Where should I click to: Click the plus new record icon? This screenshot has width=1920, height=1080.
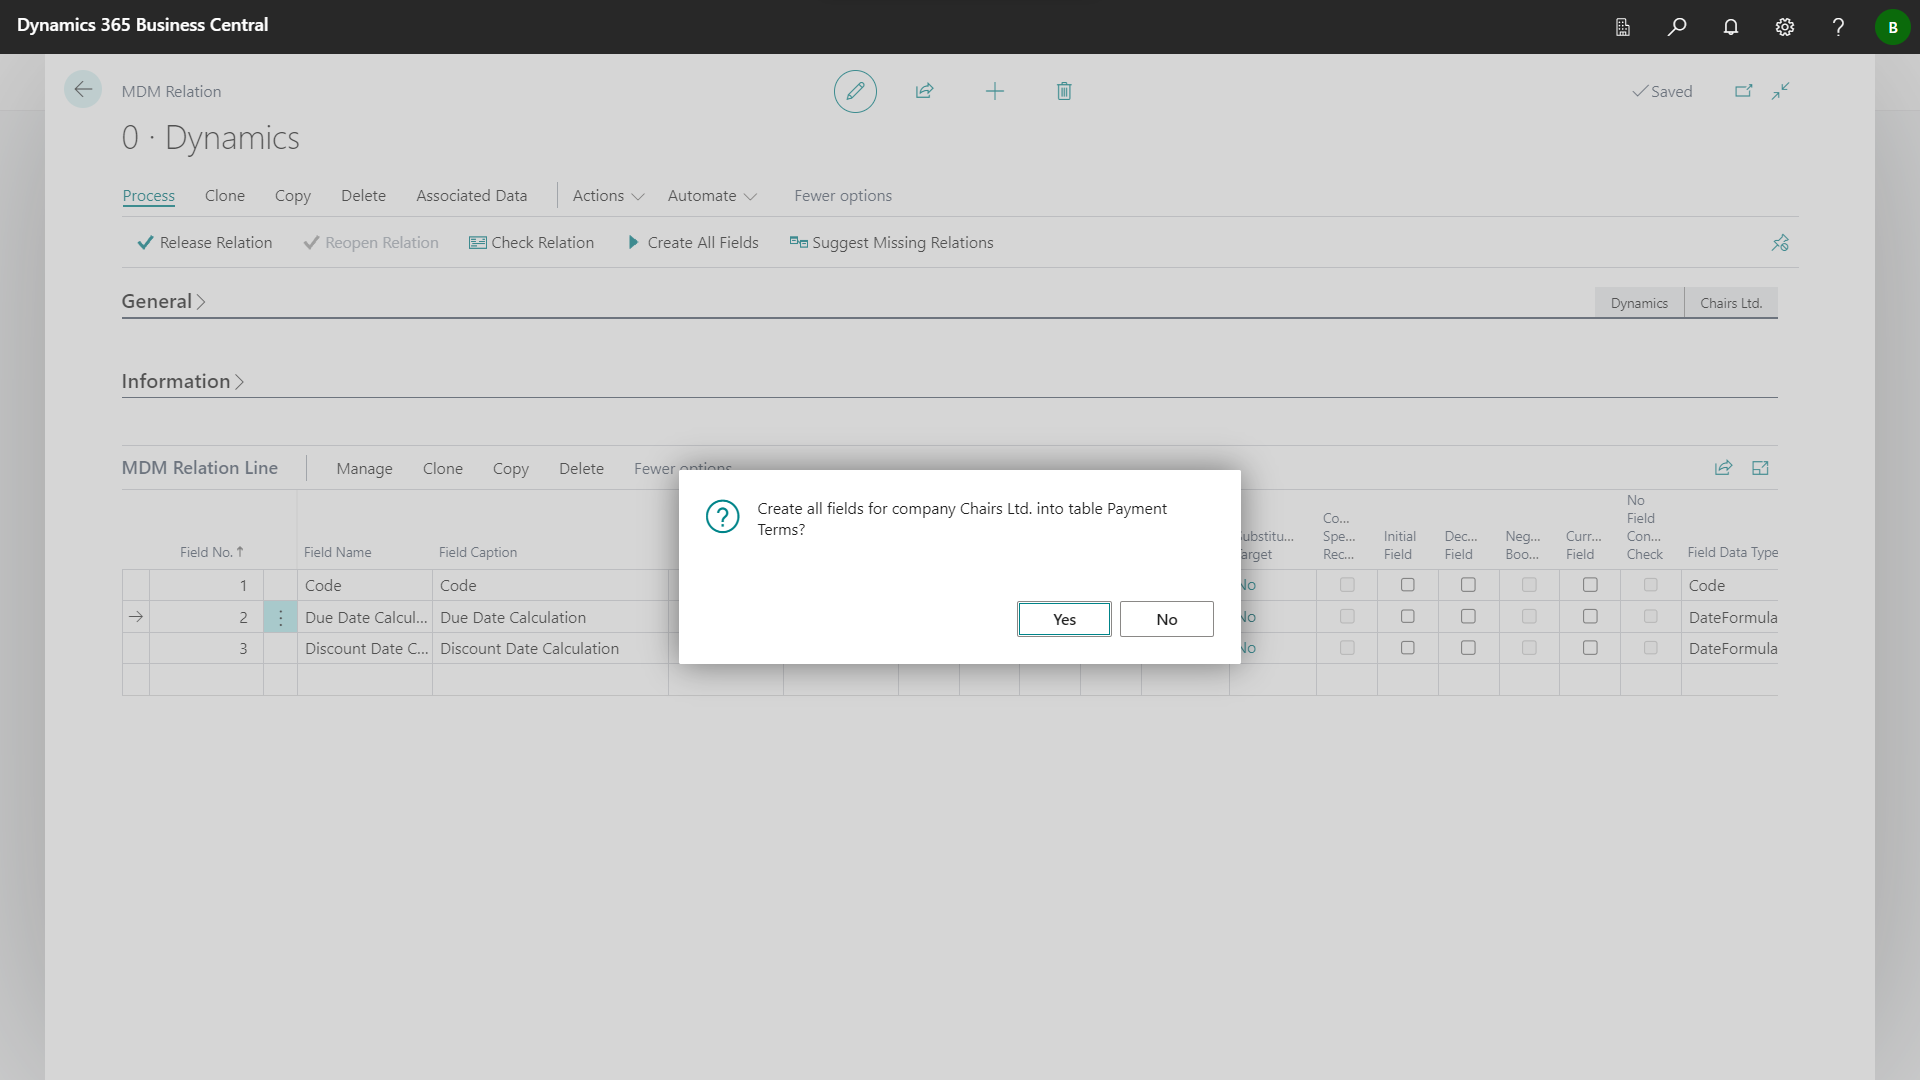click(995, 91)
